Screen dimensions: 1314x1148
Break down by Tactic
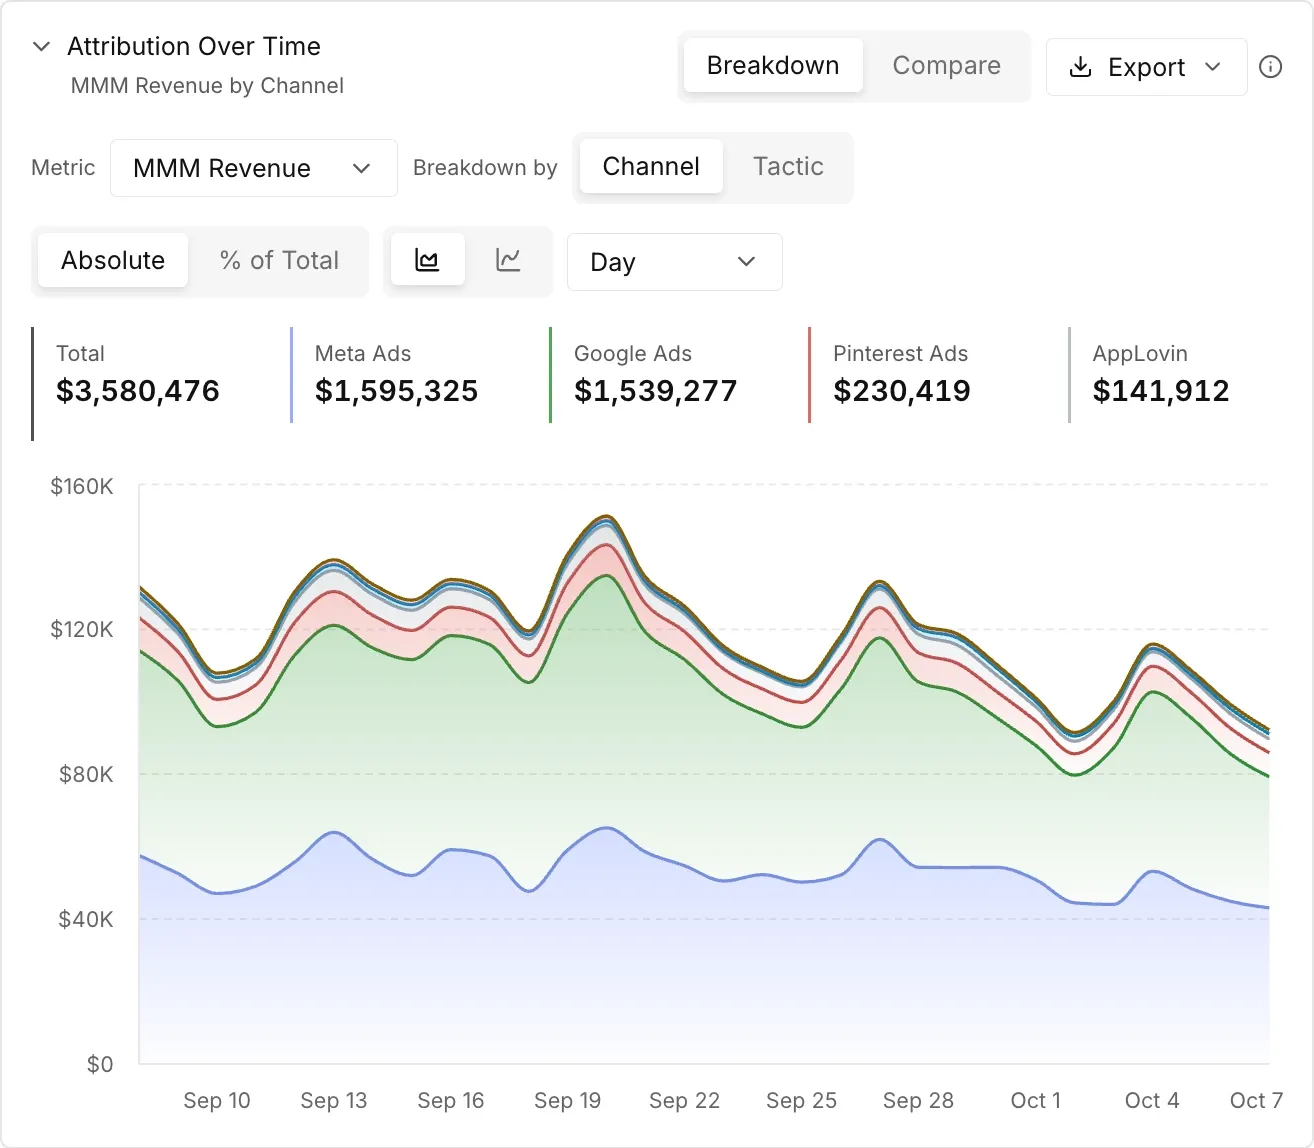(x=788, y=166)
